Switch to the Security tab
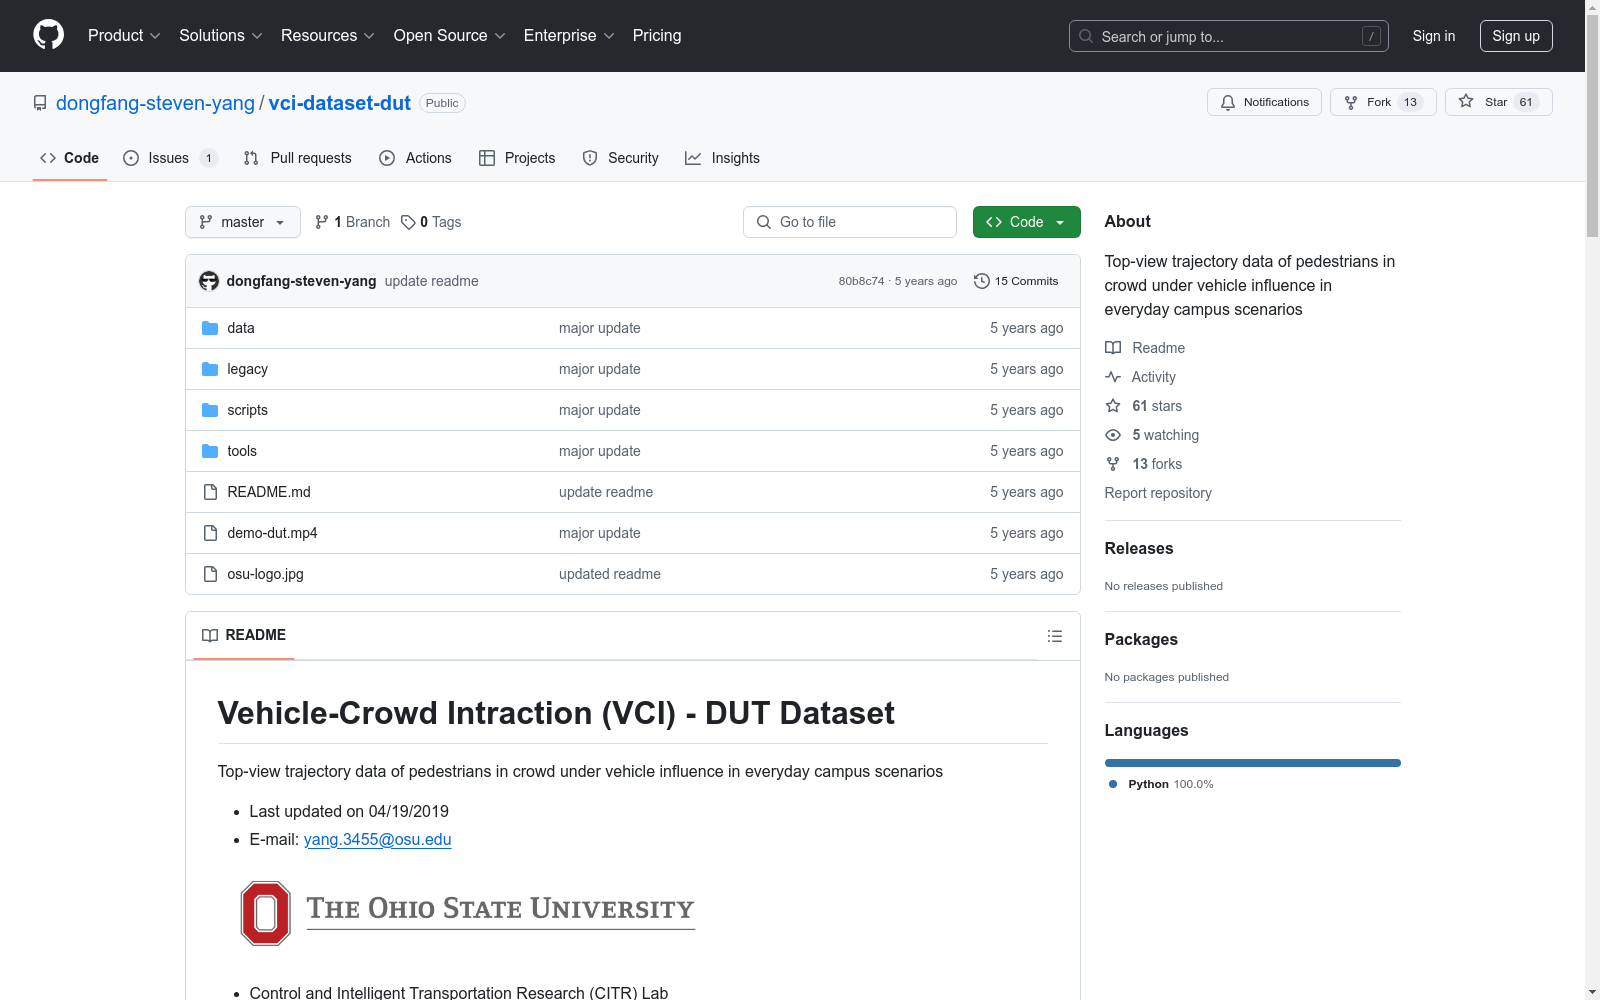This screenshot has width=1600, height=1000. click(x=621, y=158)
